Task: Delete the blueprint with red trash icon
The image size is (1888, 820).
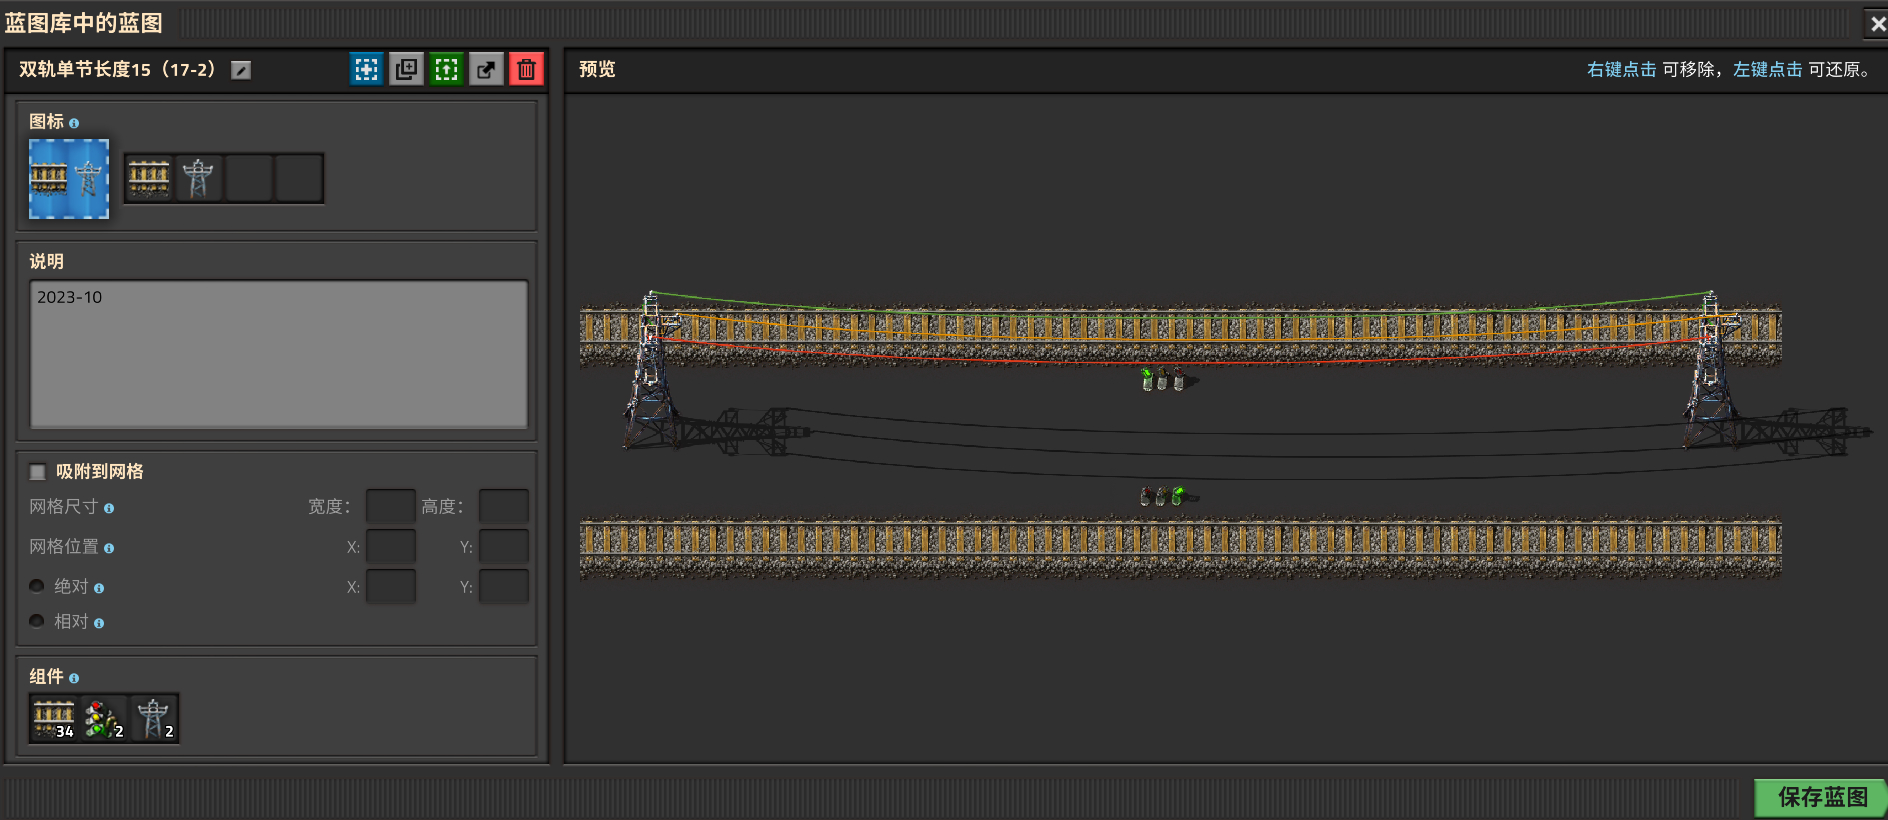Action: tap(527, 69)
